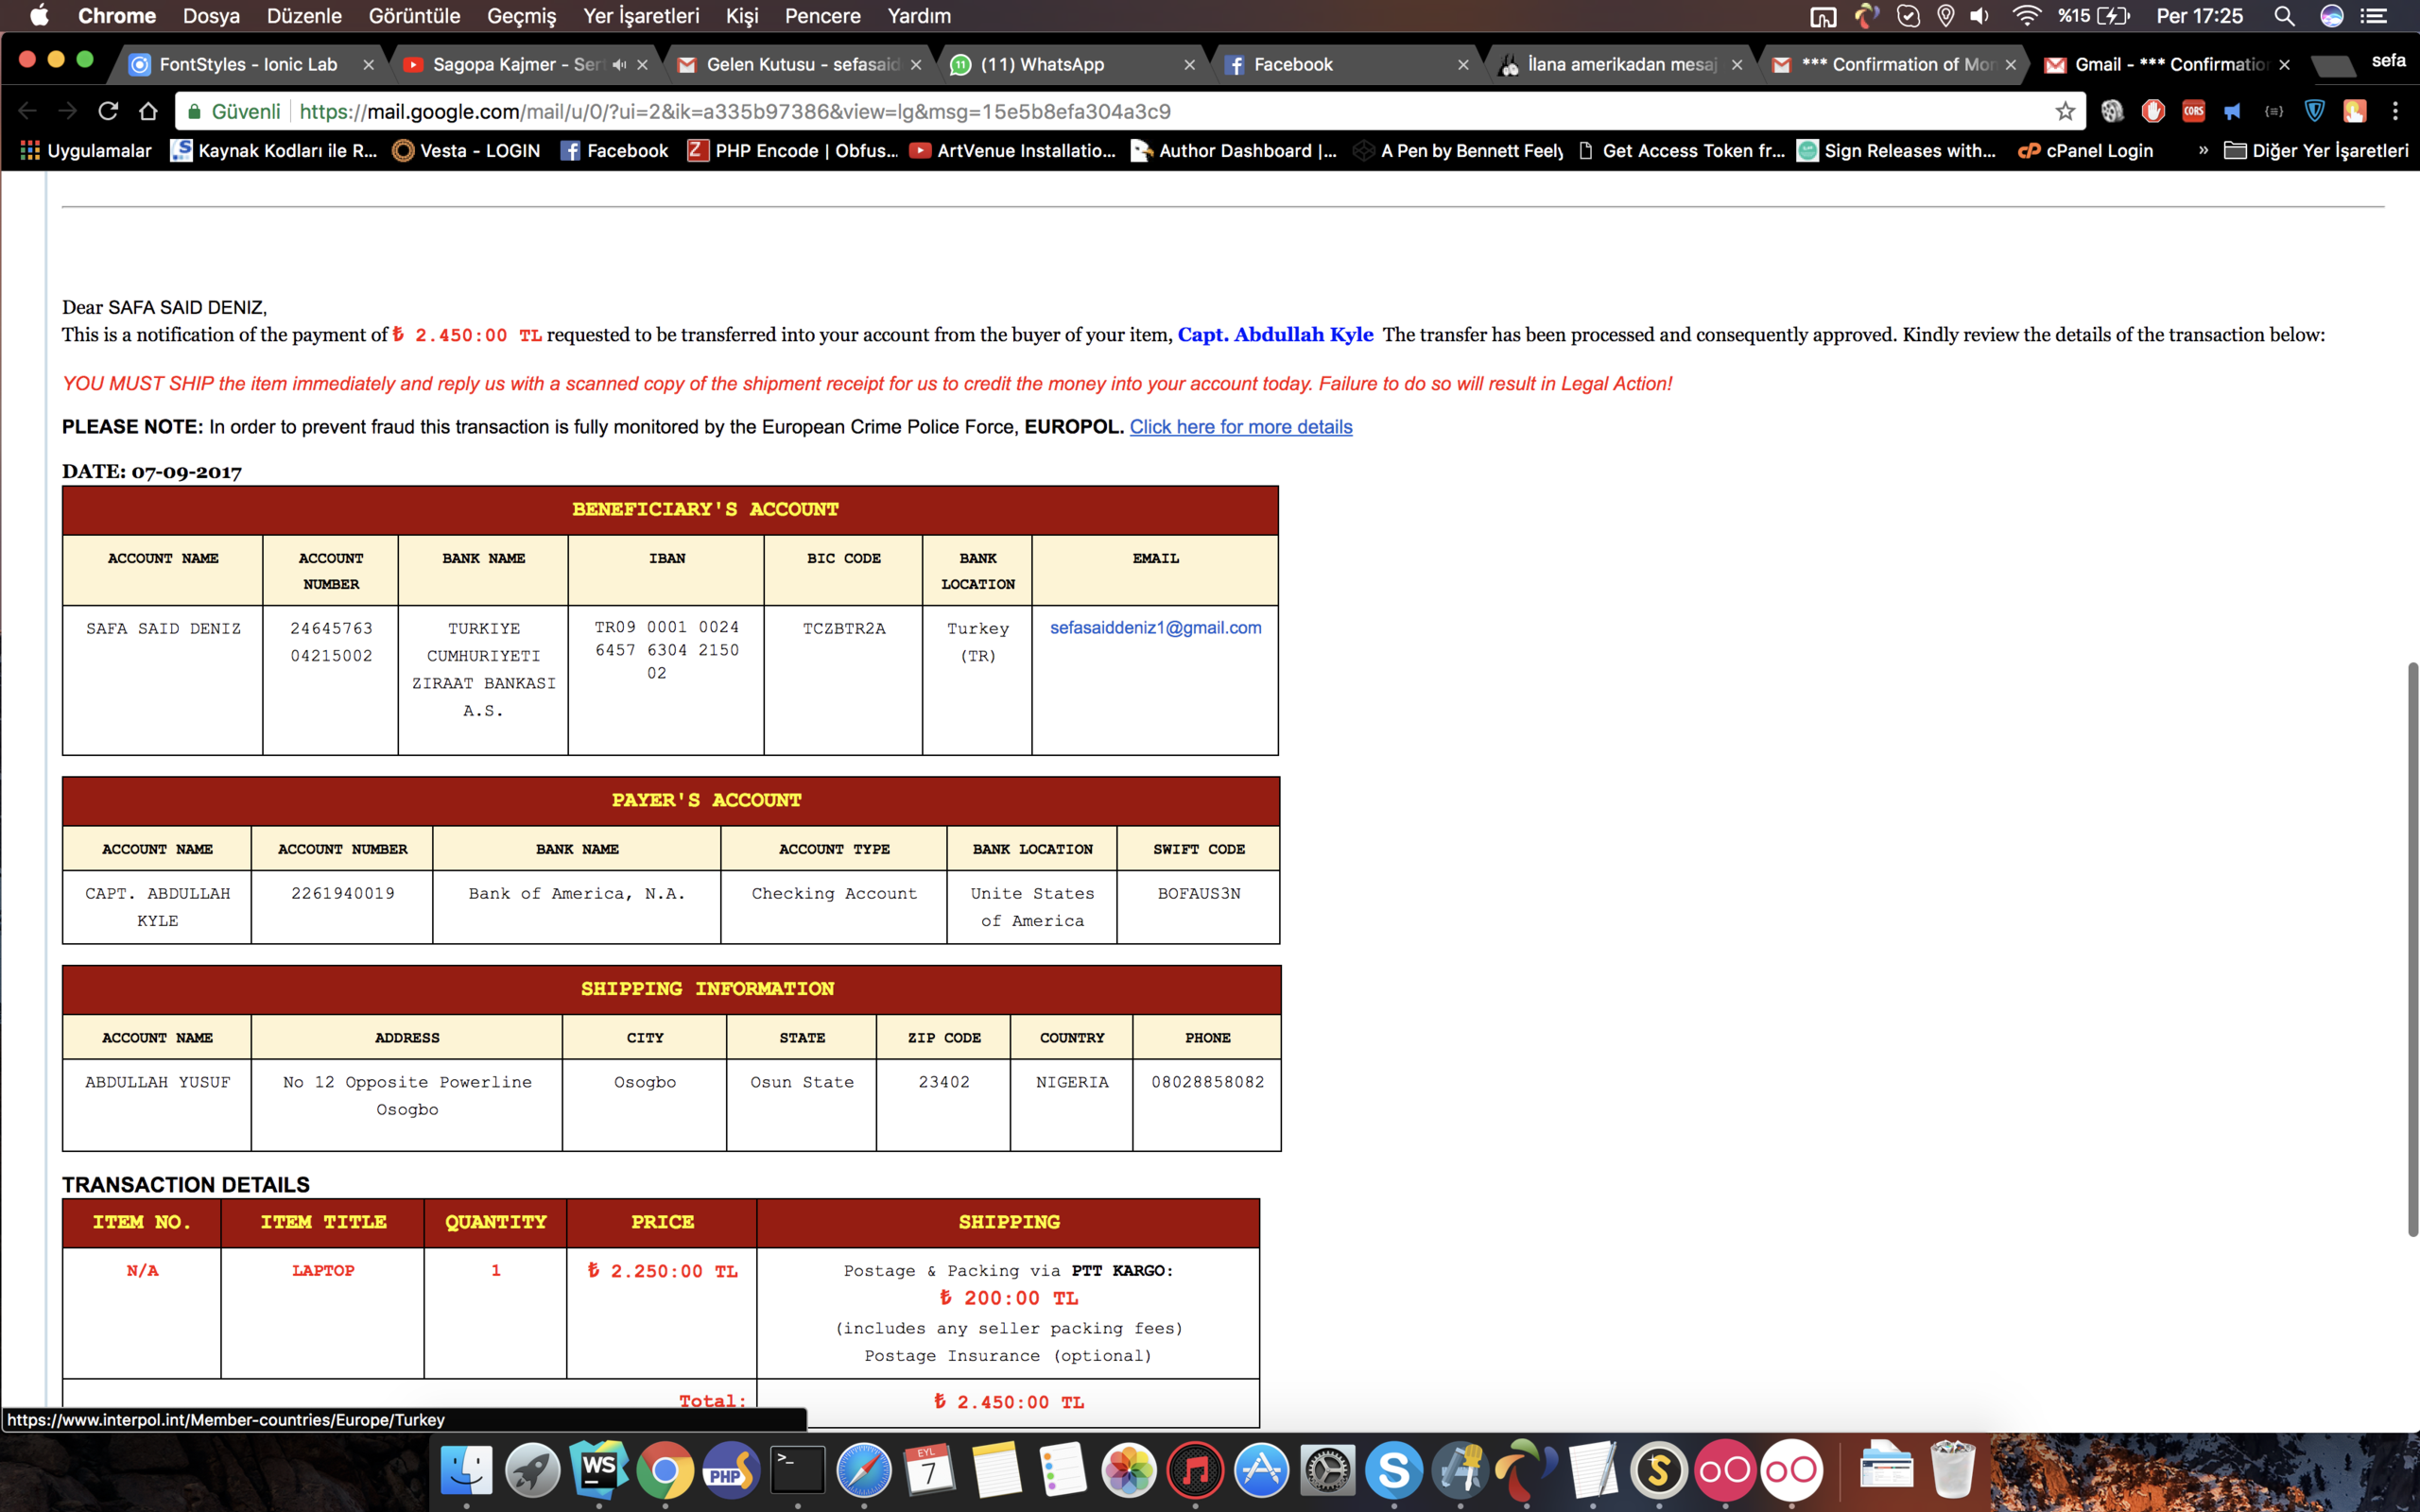The width and height of the screenshot is (2420, 1512).
Task: Open WebStorm from the Dock
Action: (599, 1471)
